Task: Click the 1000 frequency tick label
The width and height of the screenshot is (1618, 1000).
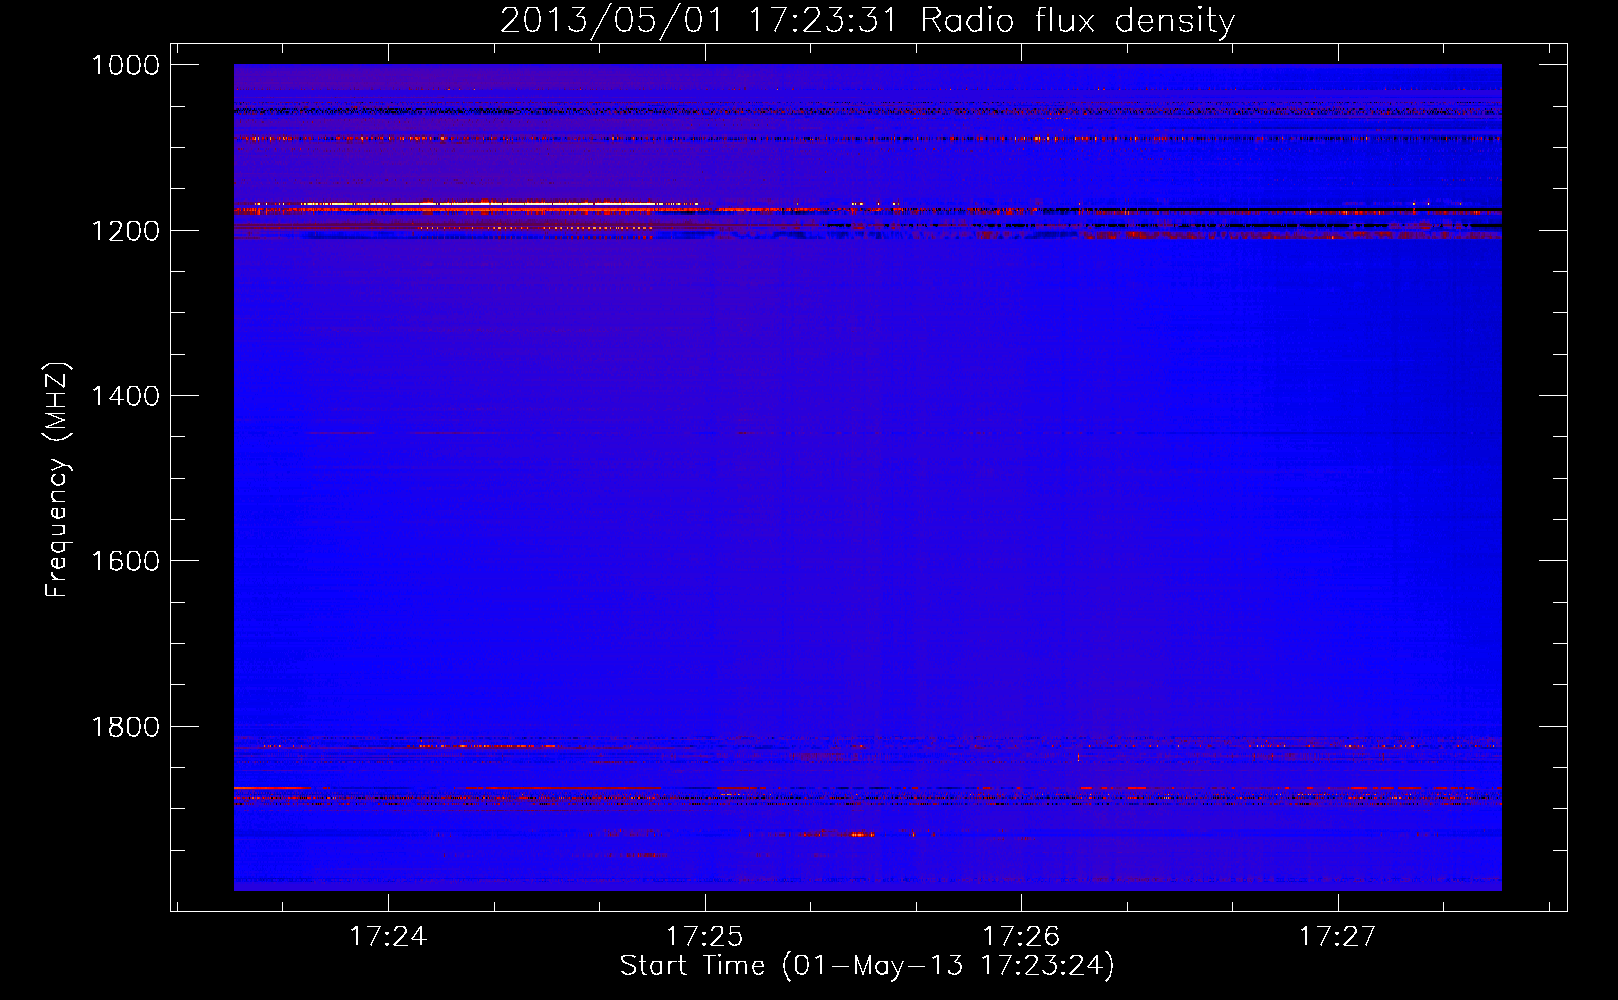Action: [x=125, y=65]
